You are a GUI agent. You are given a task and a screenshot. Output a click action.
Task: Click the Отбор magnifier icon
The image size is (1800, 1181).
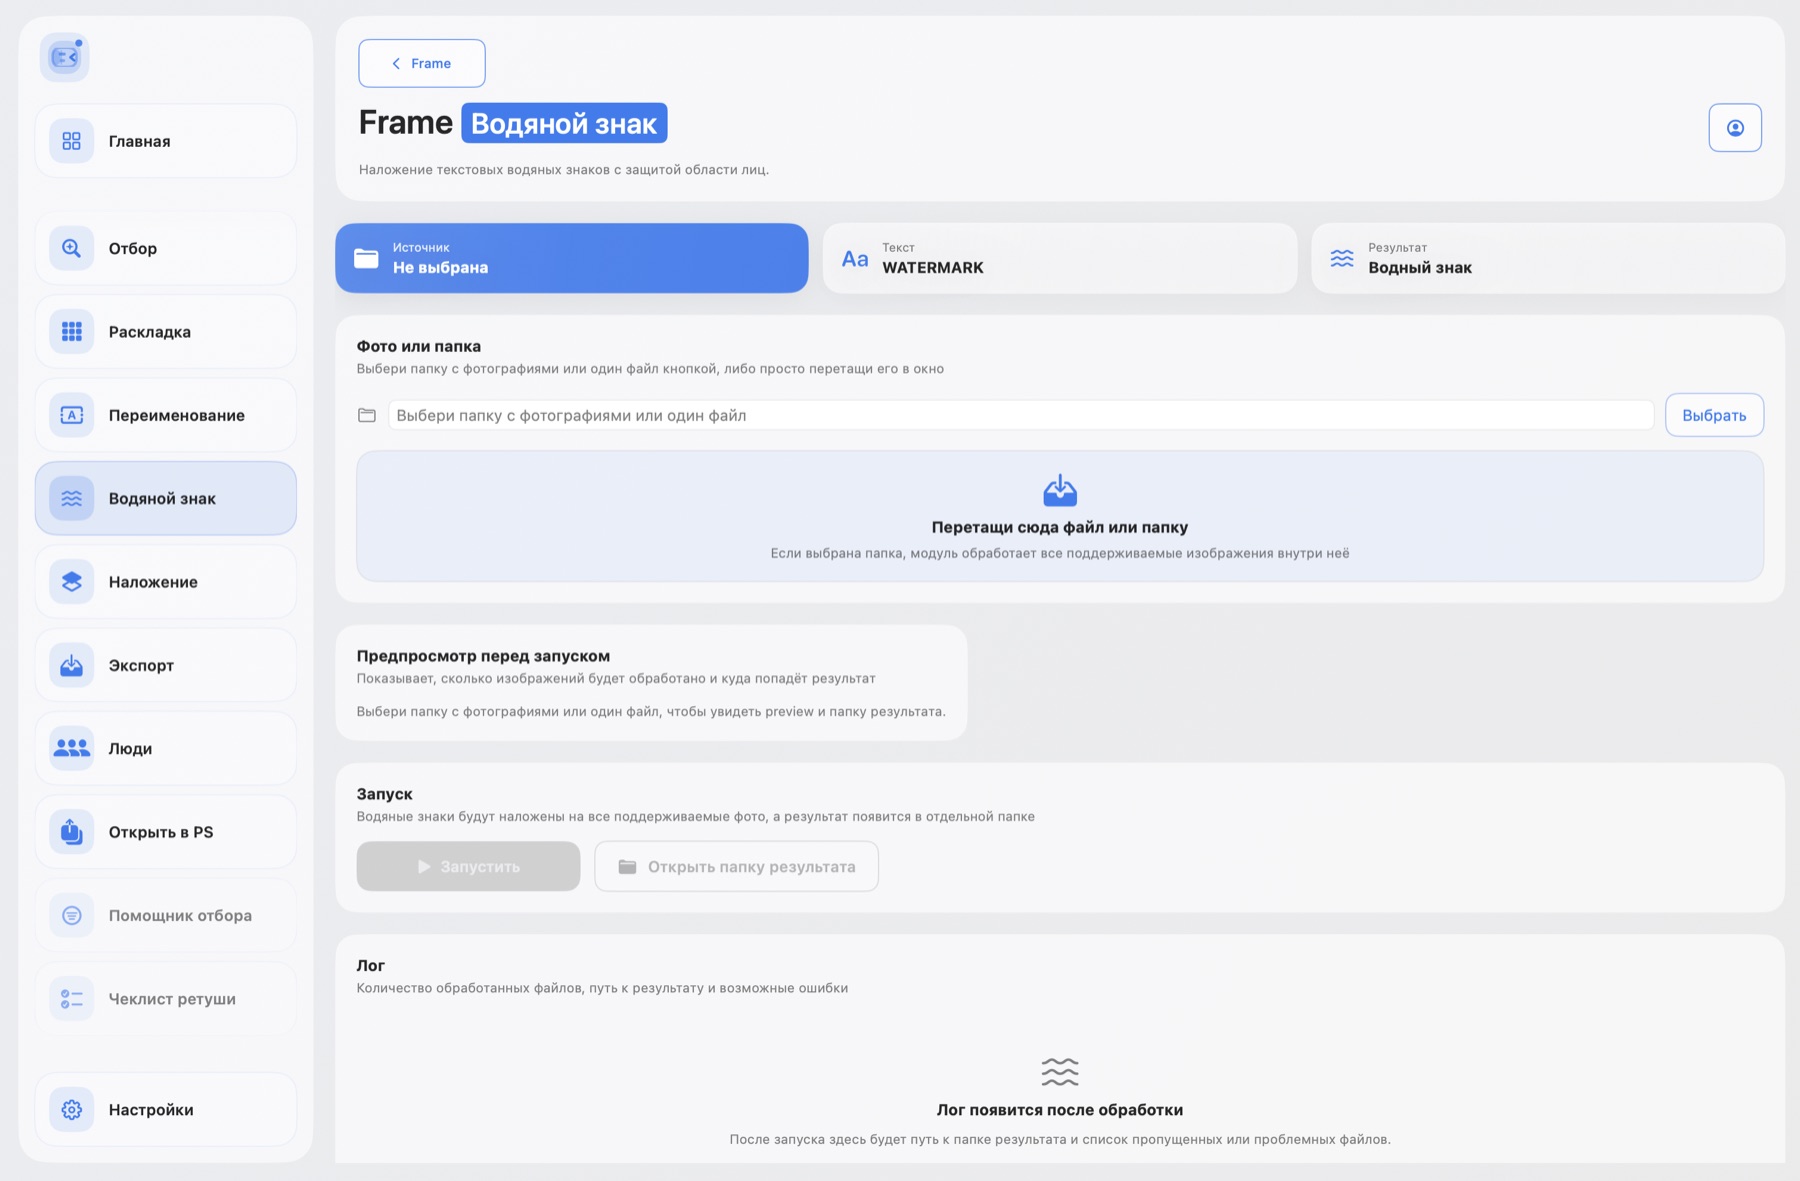72,248
